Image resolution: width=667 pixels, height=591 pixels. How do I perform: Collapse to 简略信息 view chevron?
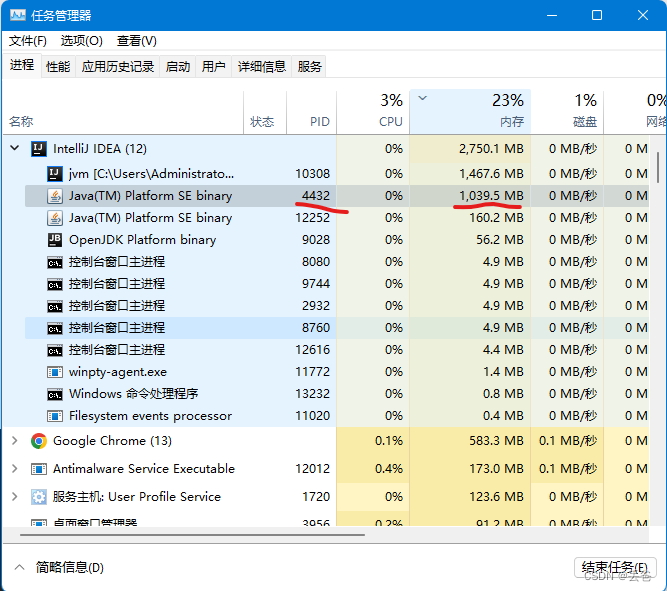tap(19, 567)
